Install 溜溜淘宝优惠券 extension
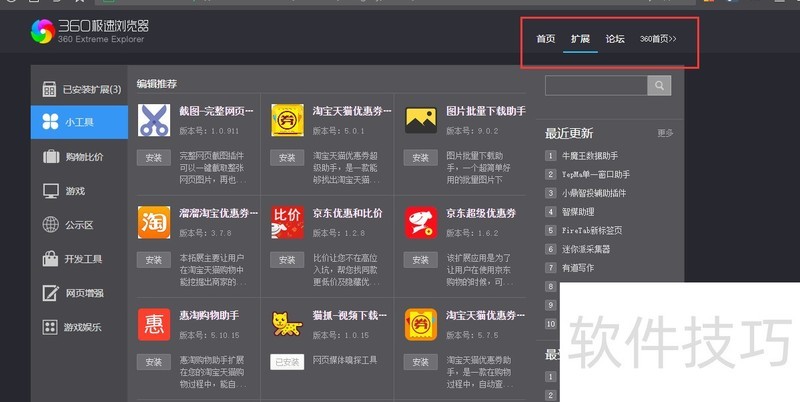 154,260
